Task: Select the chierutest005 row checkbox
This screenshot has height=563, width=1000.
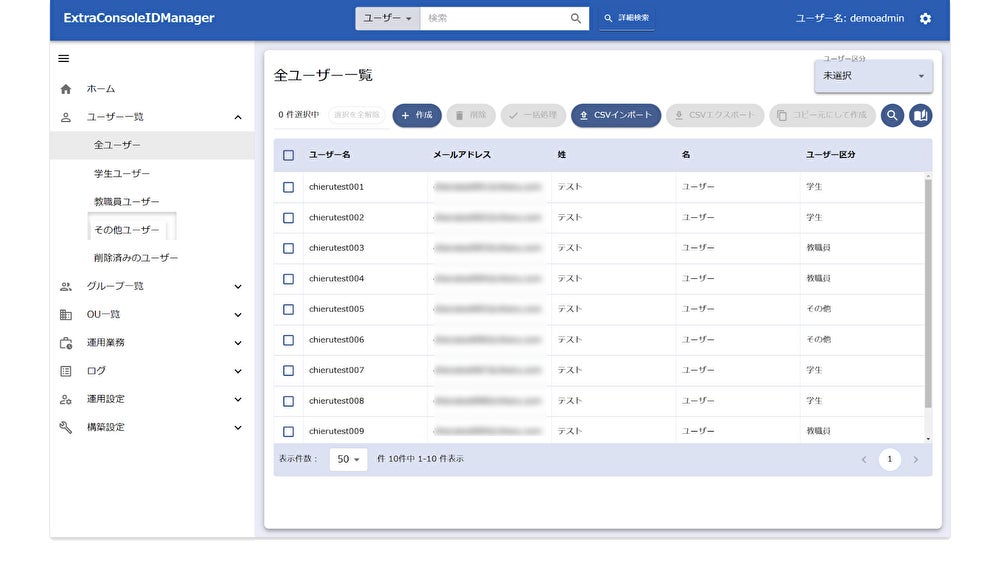Action: [289, 310]
